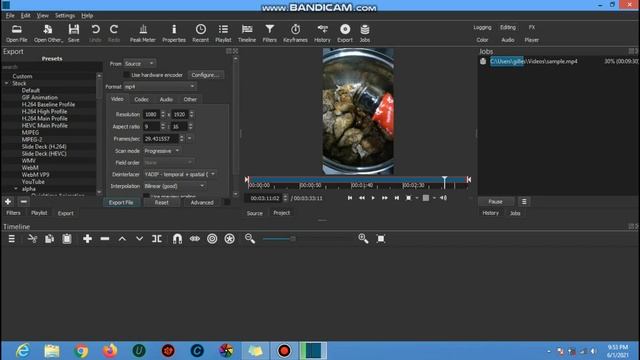Click the timeline Copy icon

pos(49,239)
